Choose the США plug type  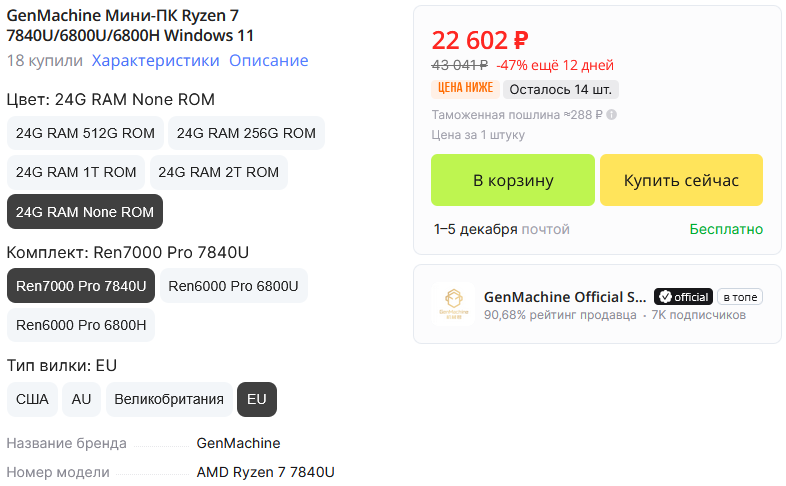click(x=32, y=399)
